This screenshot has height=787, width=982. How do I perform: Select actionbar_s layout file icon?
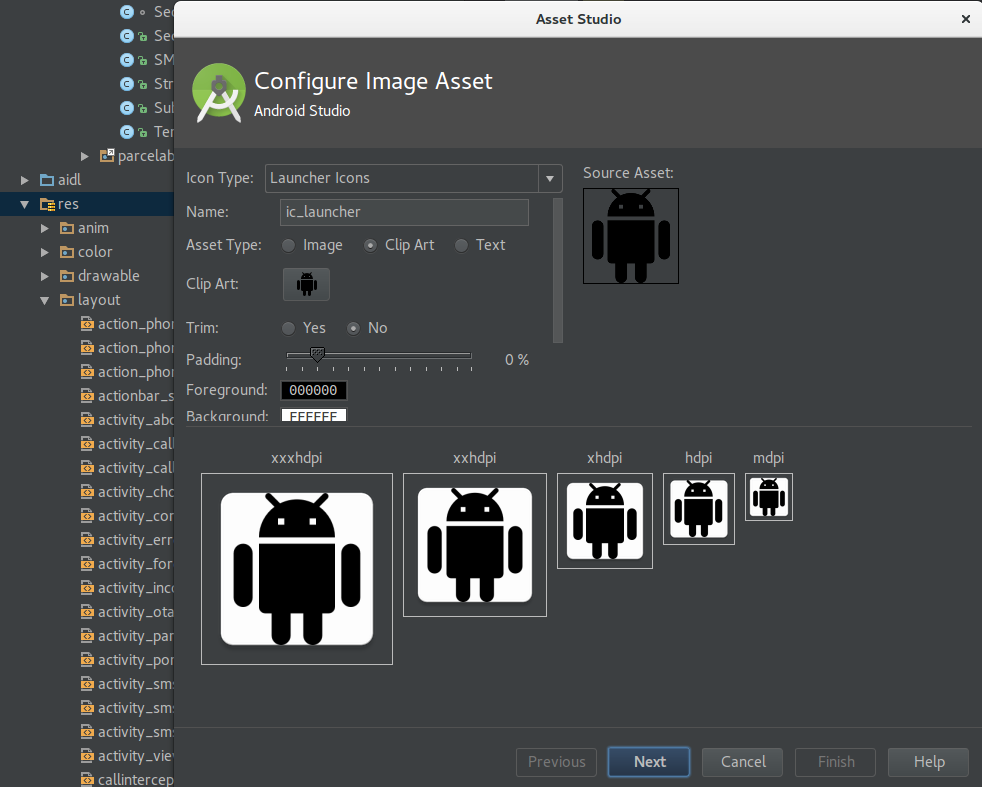87,396
